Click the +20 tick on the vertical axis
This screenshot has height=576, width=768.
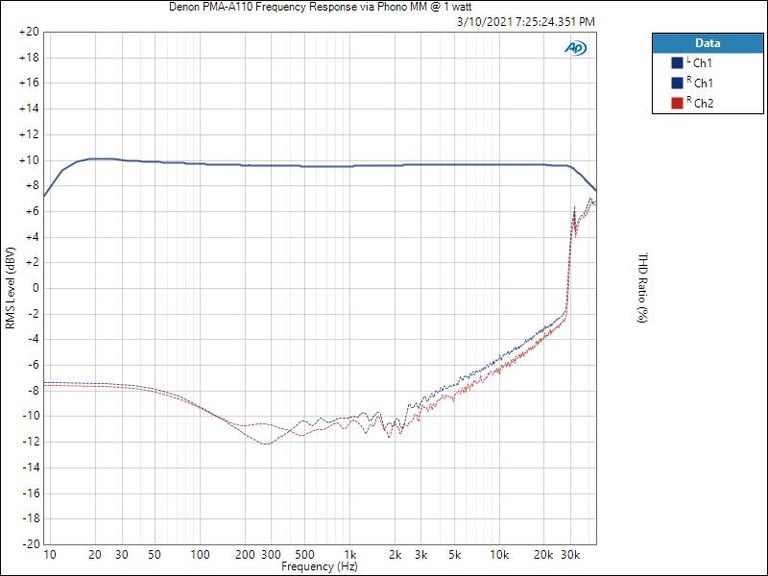pyautogui.click(x=28, y=32)
